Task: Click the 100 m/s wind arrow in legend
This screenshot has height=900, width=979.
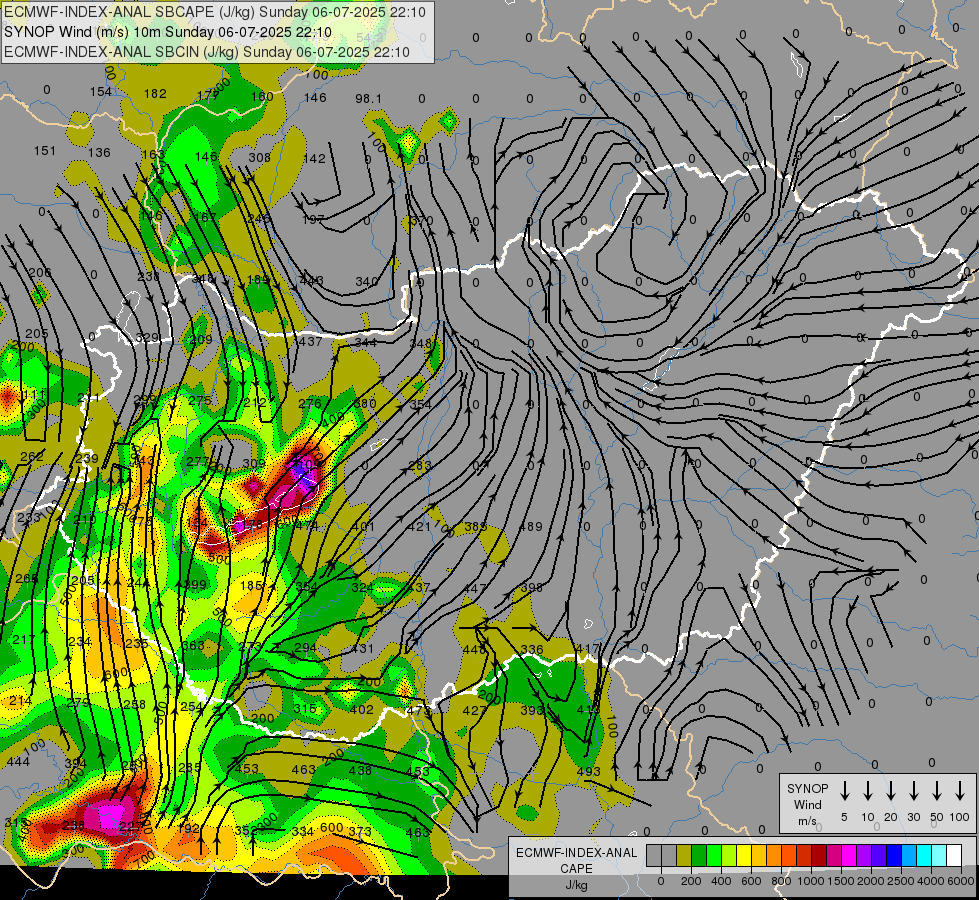Action: click(x=960, y=791)
